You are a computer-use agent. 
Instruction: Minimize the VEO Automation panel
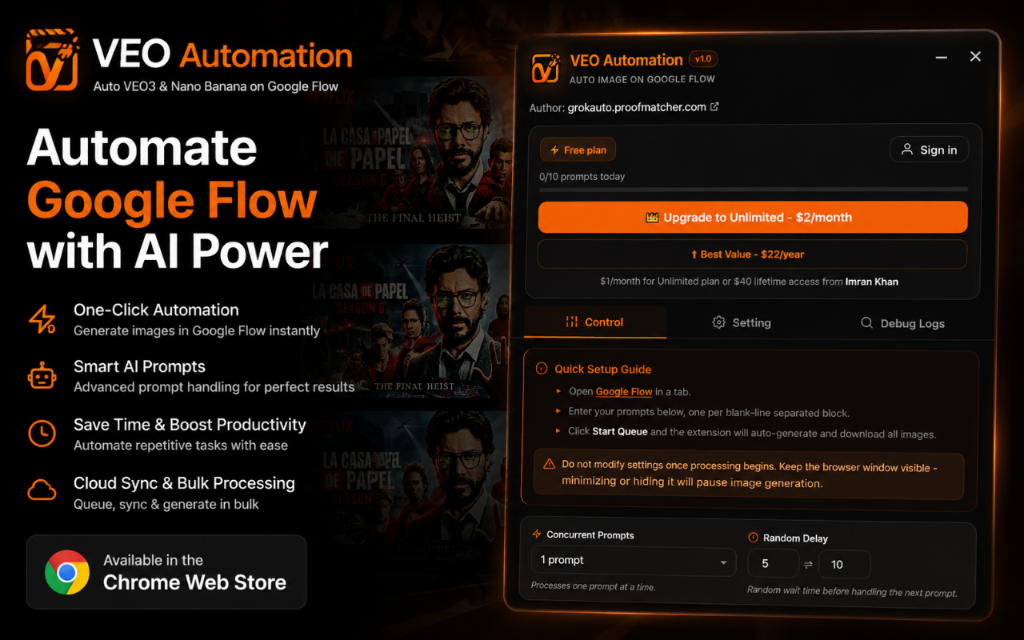941,57
